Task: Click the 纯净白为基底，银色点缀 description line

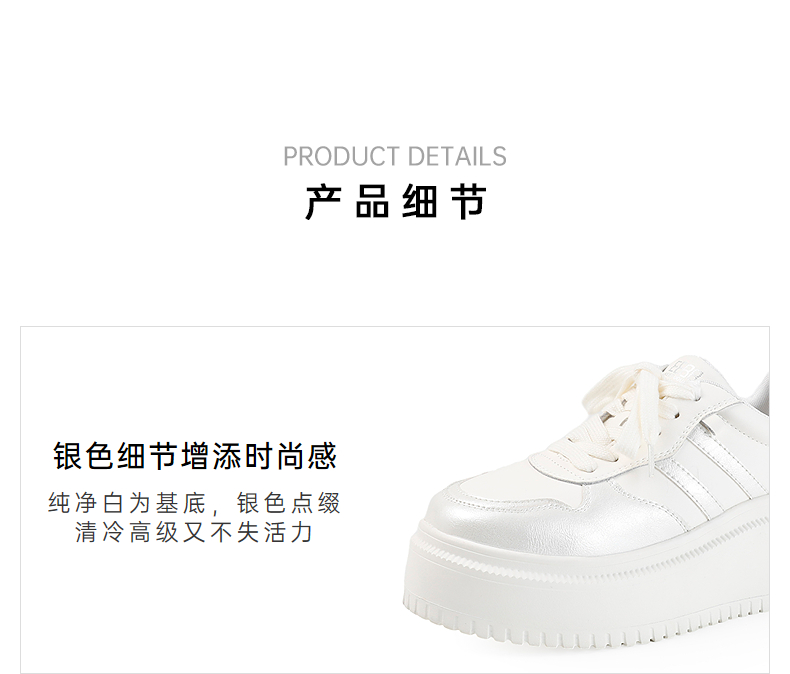Action: (x=194, y=503)
